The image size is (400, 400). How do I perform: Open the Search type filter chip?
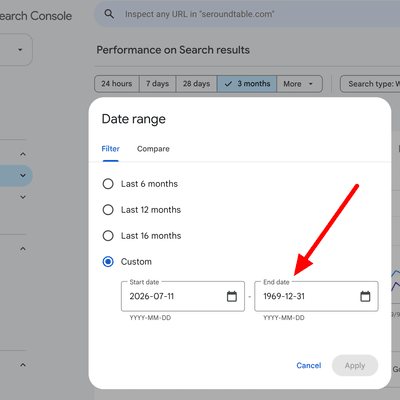pyautogui.click(x=370, y=84)
